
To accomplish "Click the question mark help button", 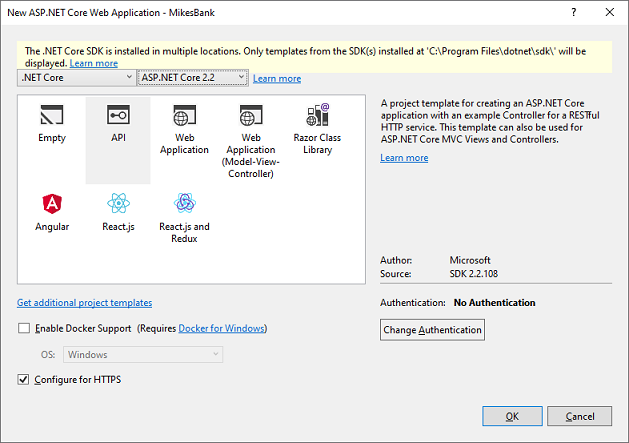I will pos(574,12).
